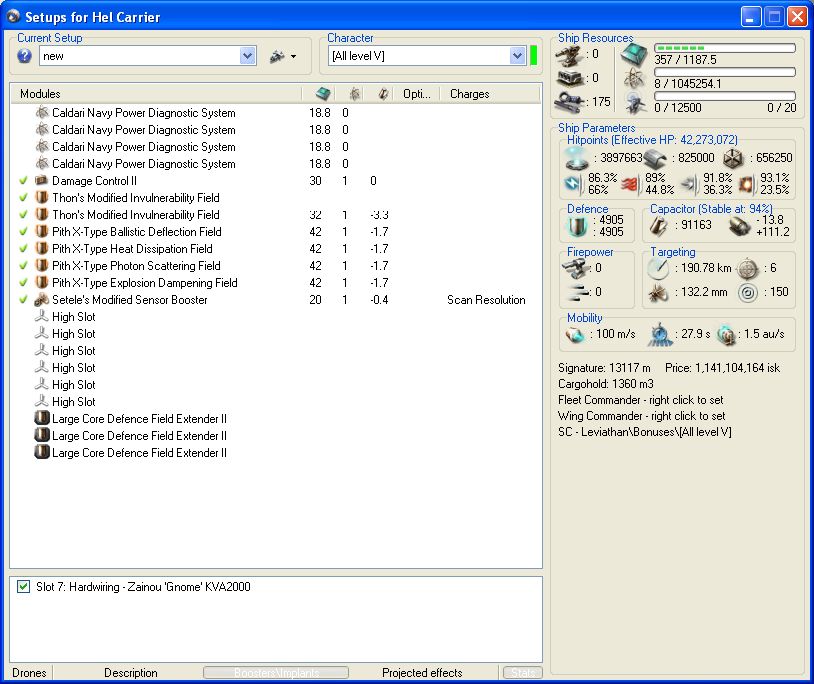Screen dimensions: 814x684
Task: Click the Firepower turret damage icon
Action: coord(575,268)
